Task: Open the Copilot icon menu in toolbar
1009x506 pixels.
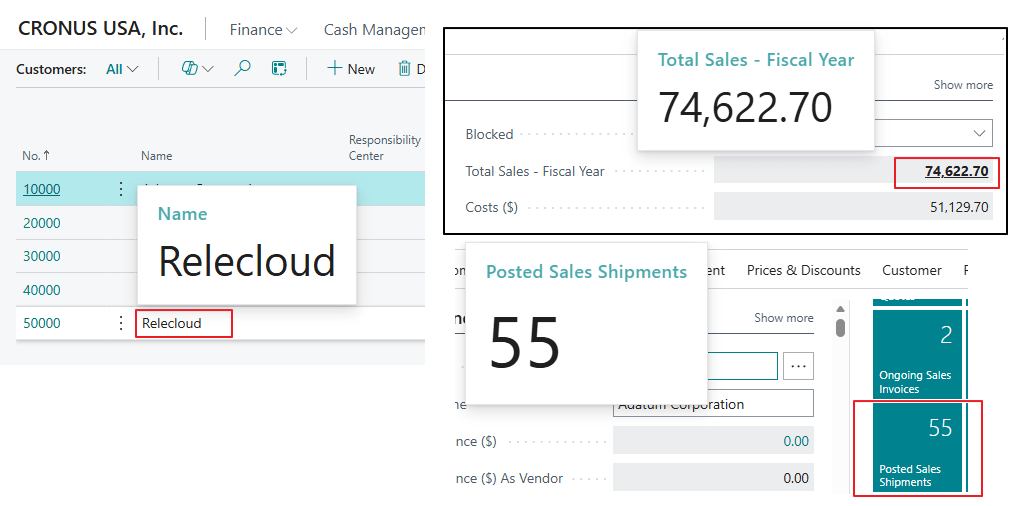Action: pos(197,69)
